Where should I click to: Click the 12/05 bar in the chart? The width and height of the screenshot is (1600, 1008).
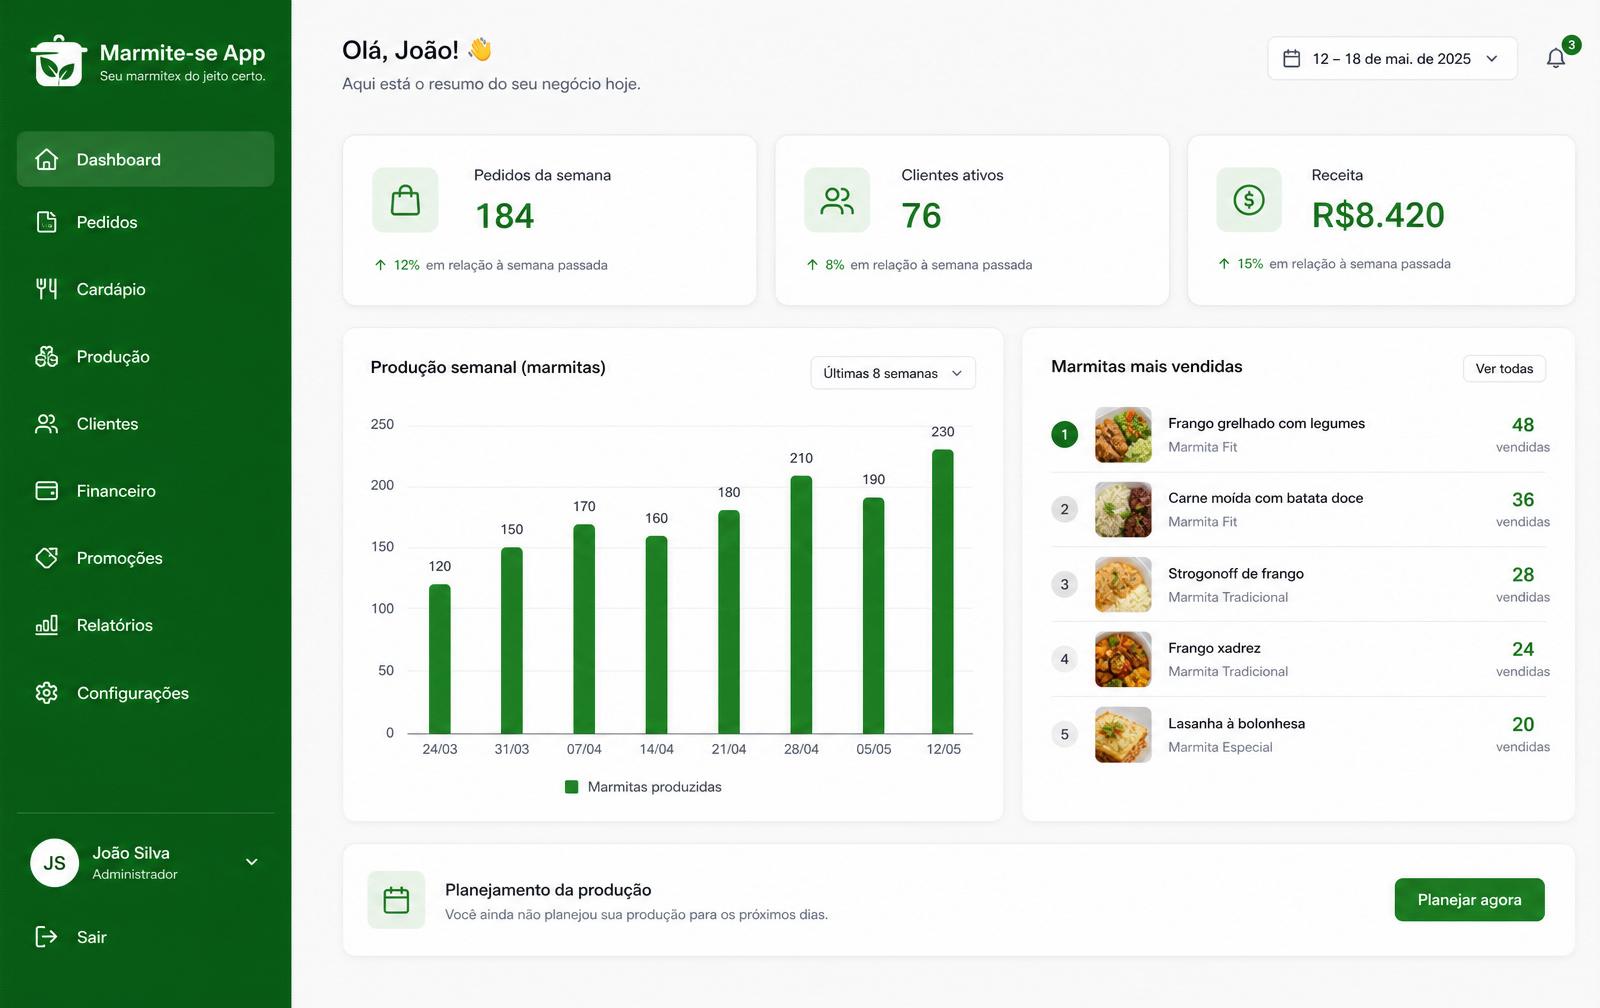(943, 591)
